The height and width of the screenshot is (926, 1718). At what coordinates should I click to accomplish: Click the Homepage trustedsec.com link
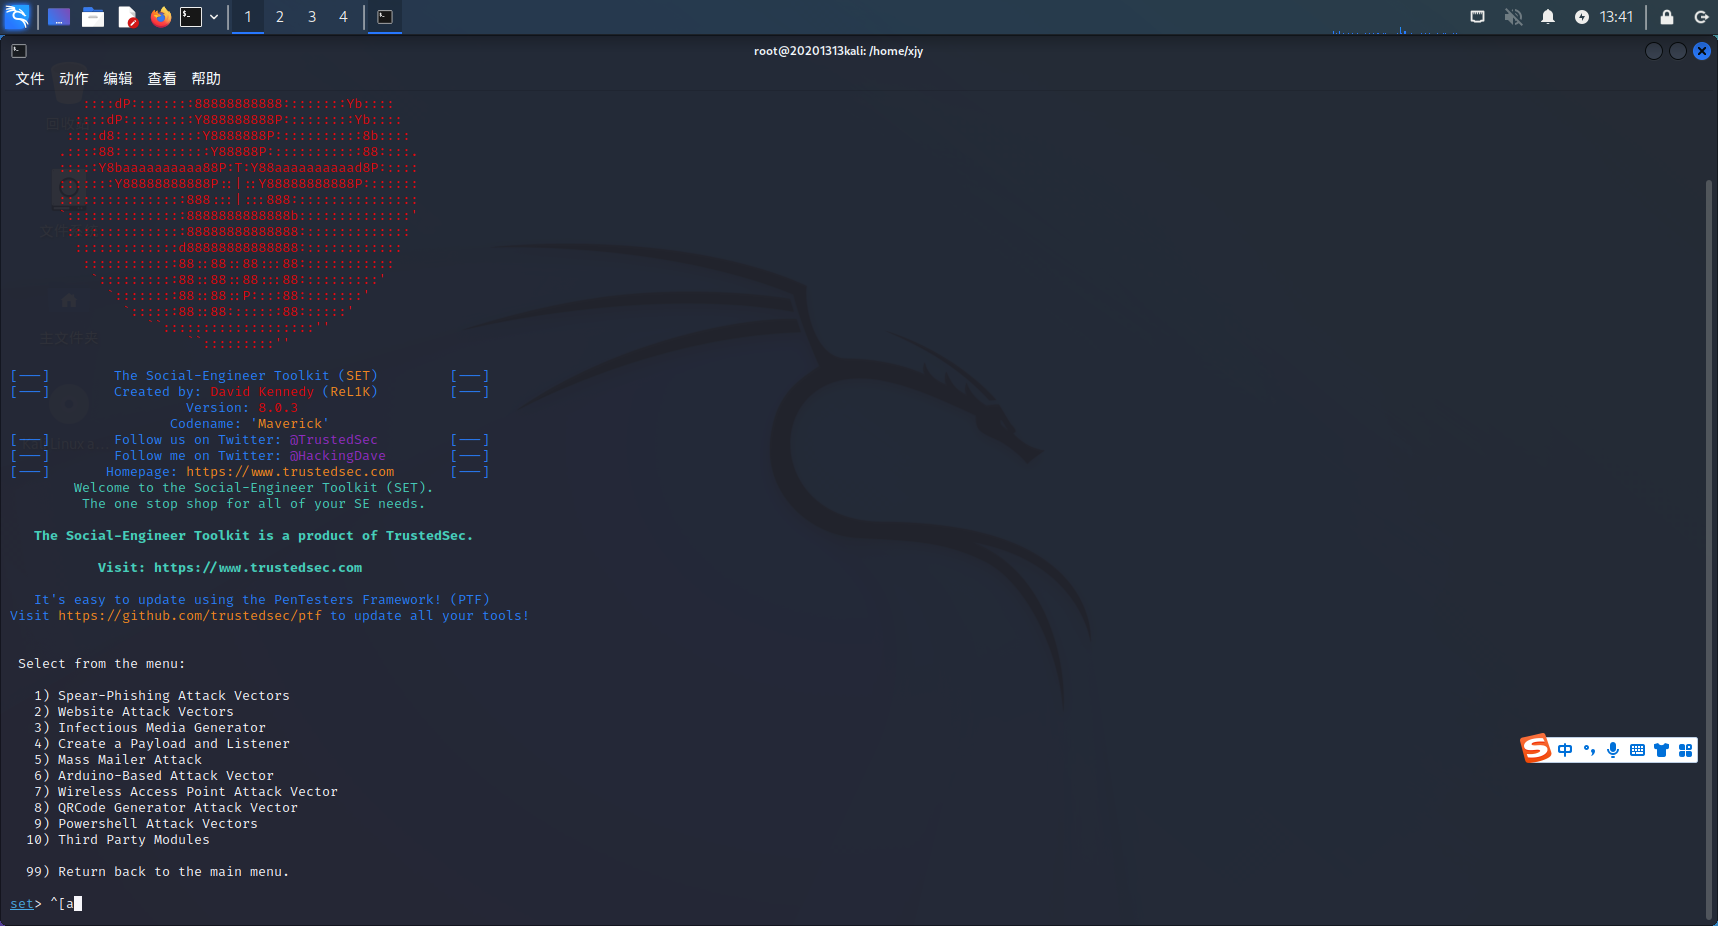pyautogui.click(x=290, y=472)
